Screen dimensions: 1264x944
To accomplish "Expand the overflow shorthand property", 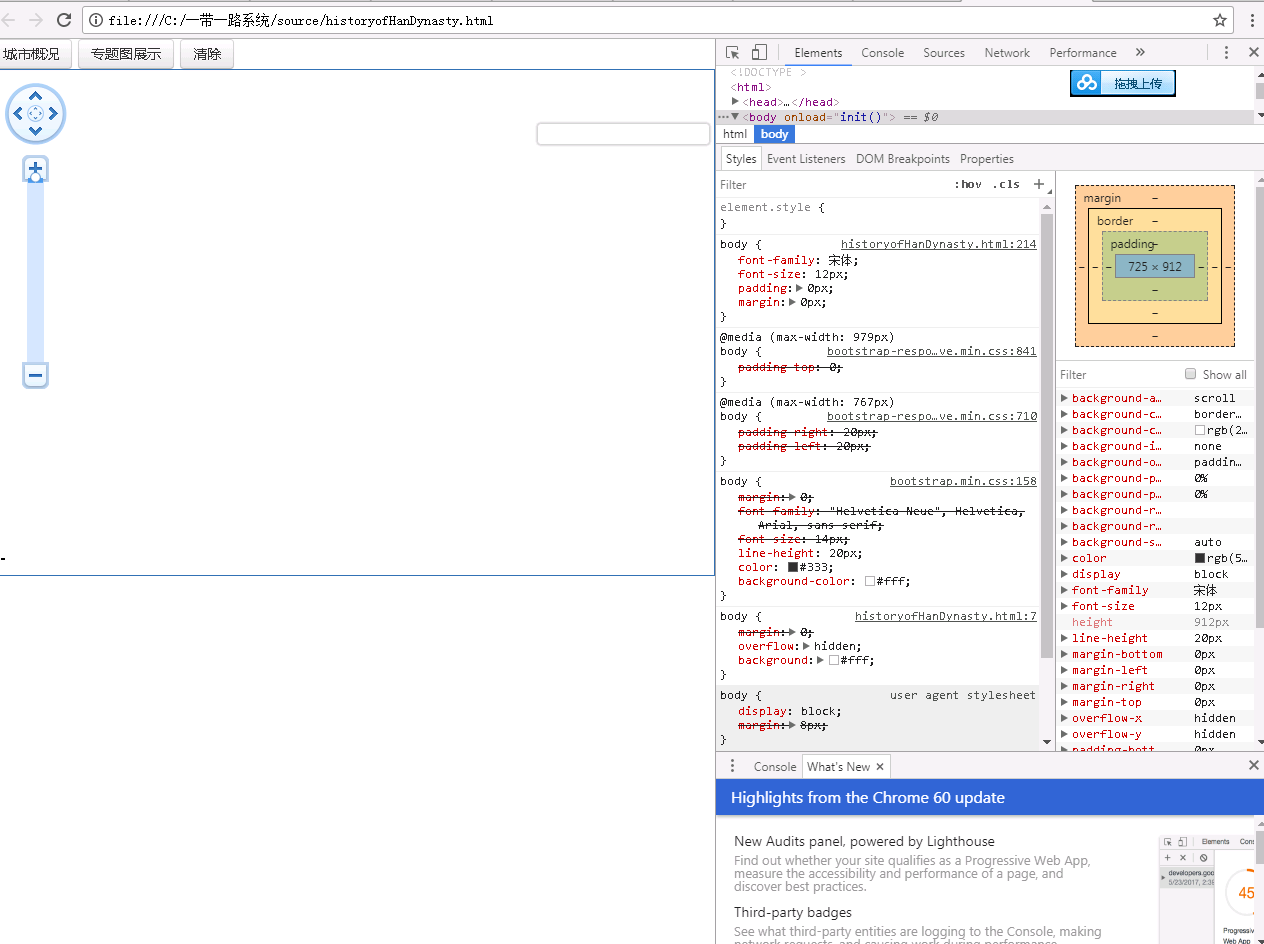I will click(807, 646).
